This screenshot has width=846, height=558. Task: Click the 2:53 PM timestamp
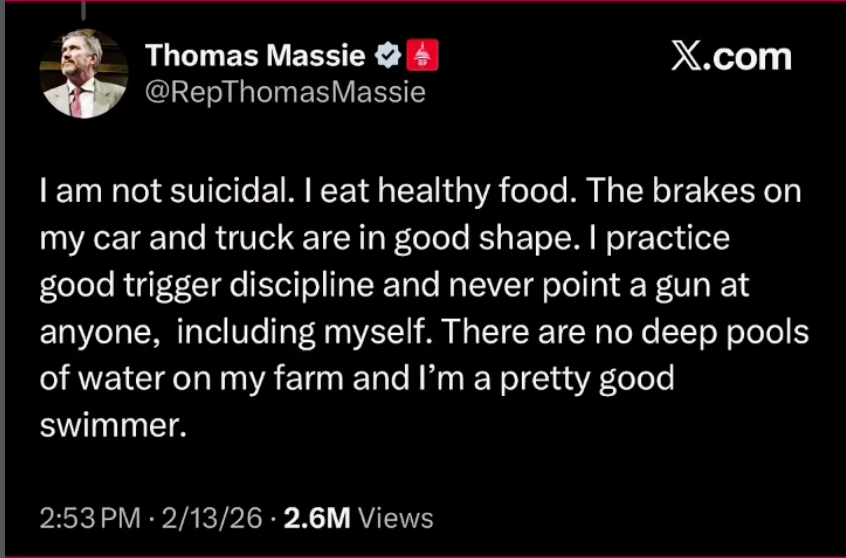pyautogui.click(x=90, y=518)
